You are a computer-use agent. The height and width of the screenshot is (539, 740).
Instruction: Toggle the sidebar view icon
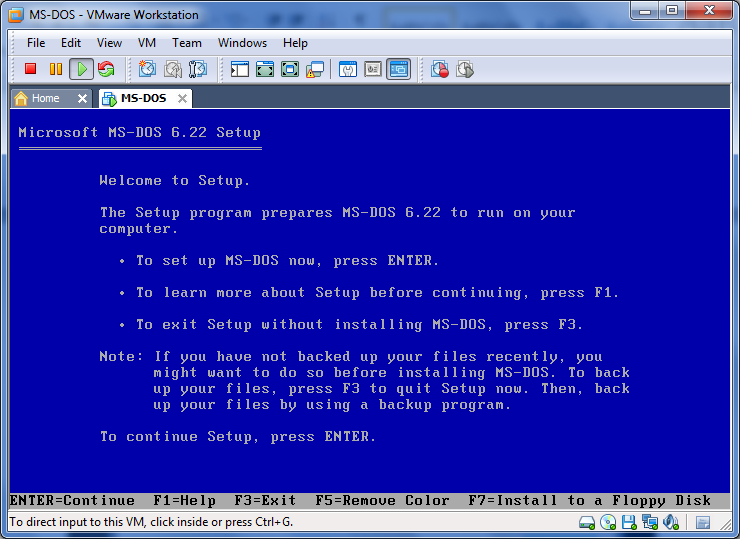tap(240, 69)
